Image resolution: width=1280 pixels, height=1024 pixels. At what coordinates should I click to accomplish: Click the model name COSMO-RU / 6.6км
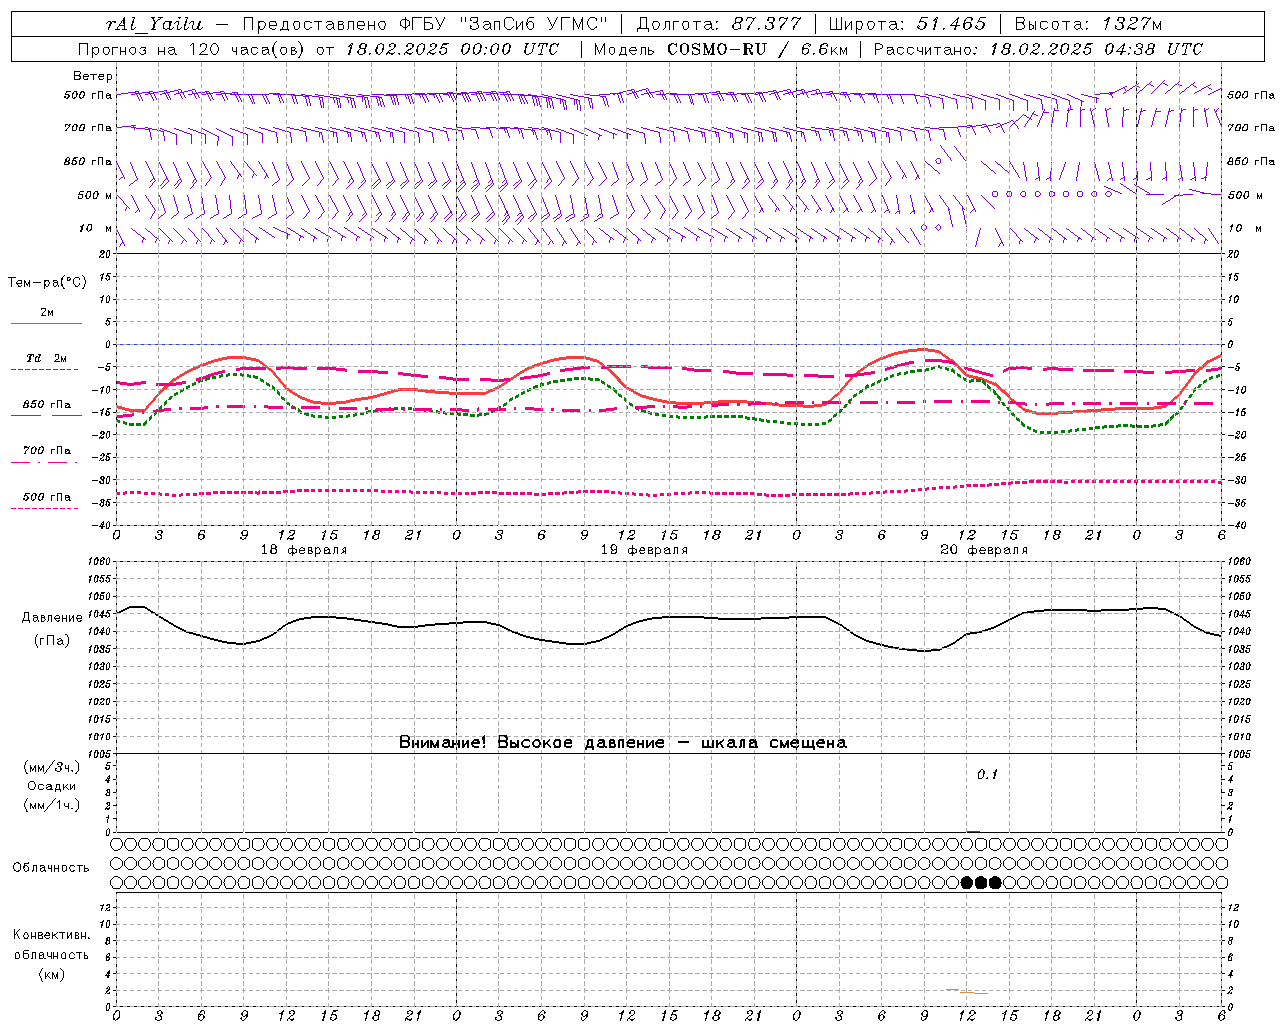(x=757, y=49)
